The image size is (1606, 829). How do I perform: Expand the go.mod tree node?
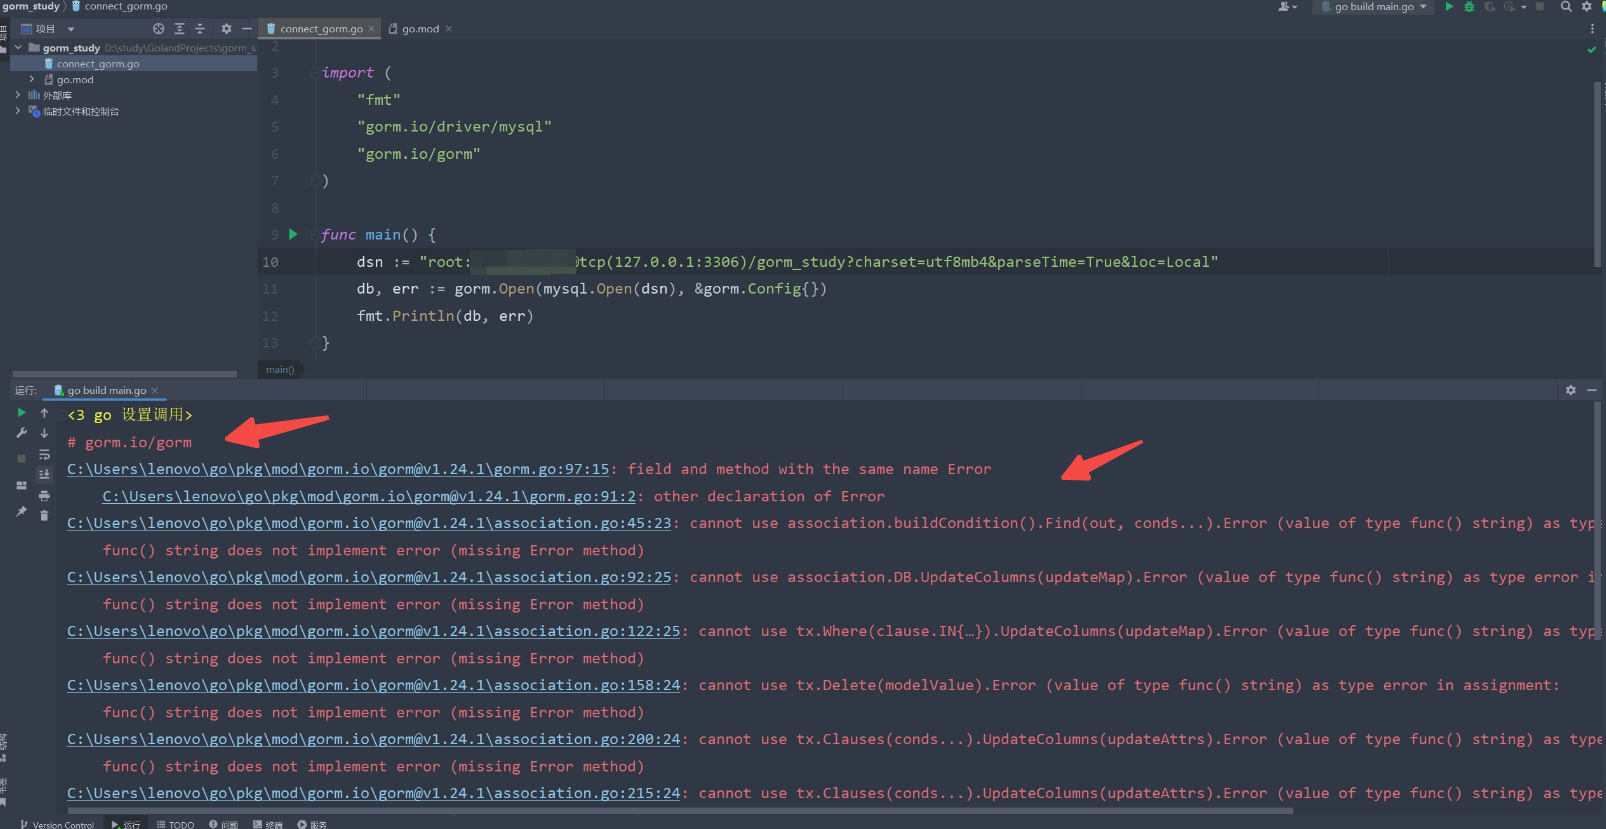coord(32,79)
